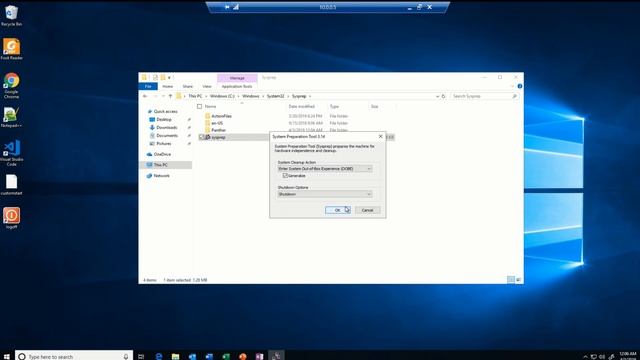Toggle the checkbox next to sysprep file
Viewport: 640px width, 360px height.
(201, 137)
